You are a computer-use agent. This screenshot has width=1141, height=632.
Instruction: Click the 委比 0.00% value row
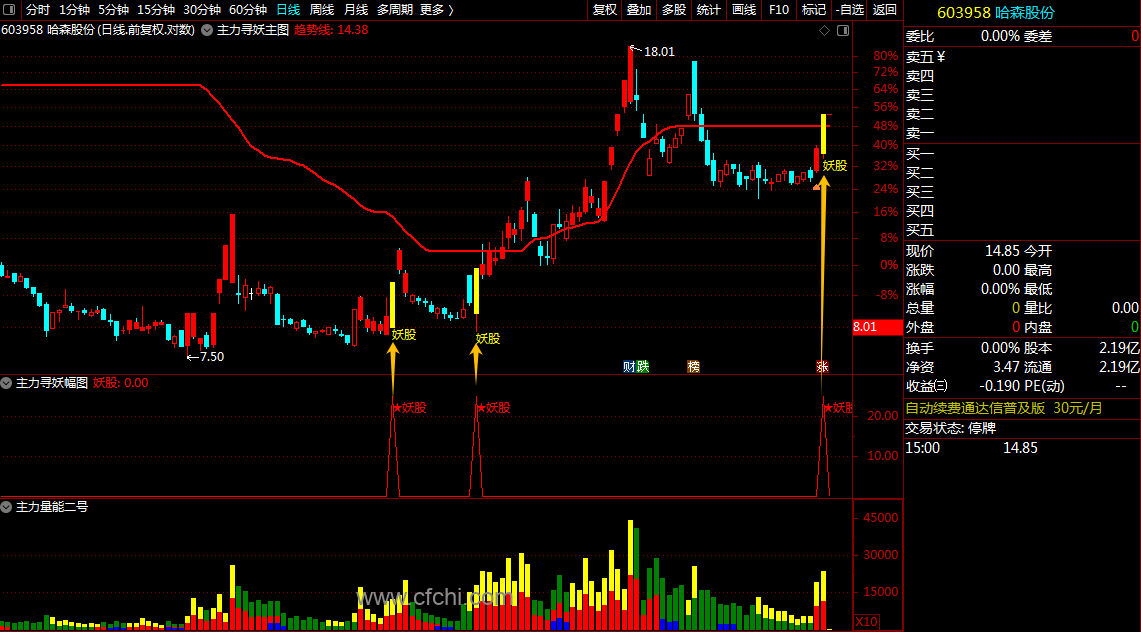coord(962,36)
